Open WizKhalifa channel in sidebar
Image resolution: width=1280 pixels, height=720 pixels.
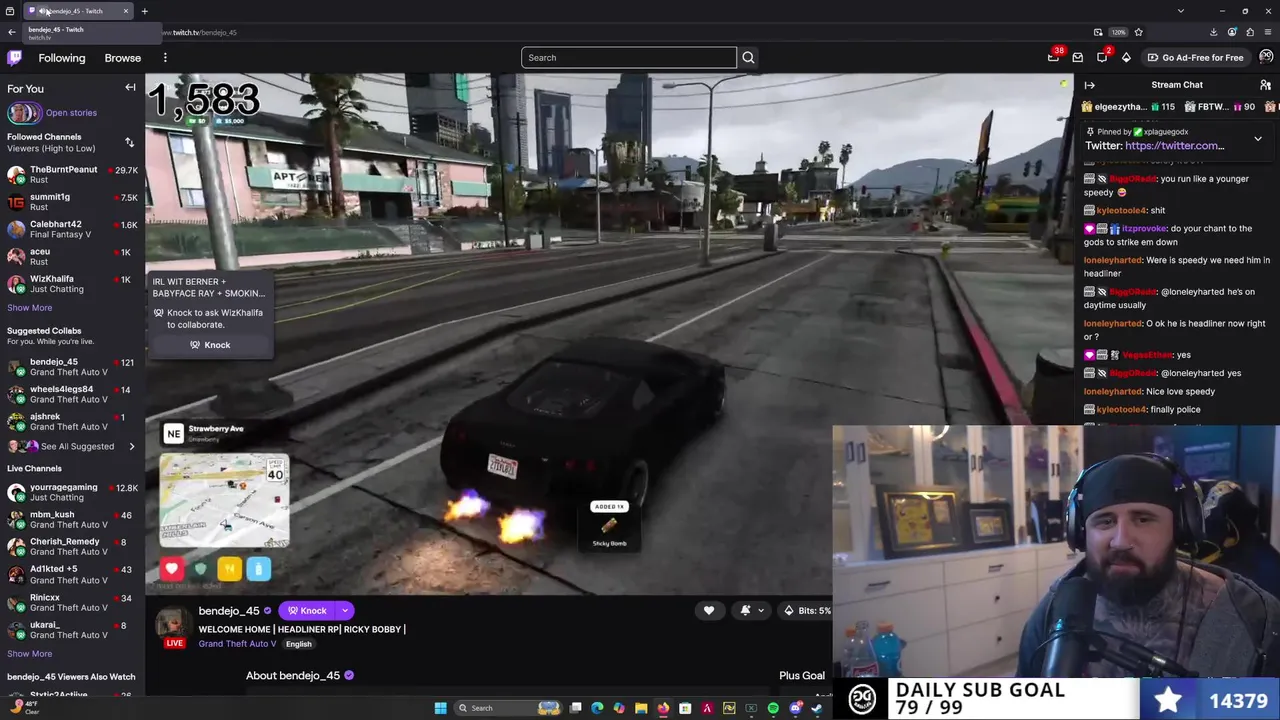(72, 284)
